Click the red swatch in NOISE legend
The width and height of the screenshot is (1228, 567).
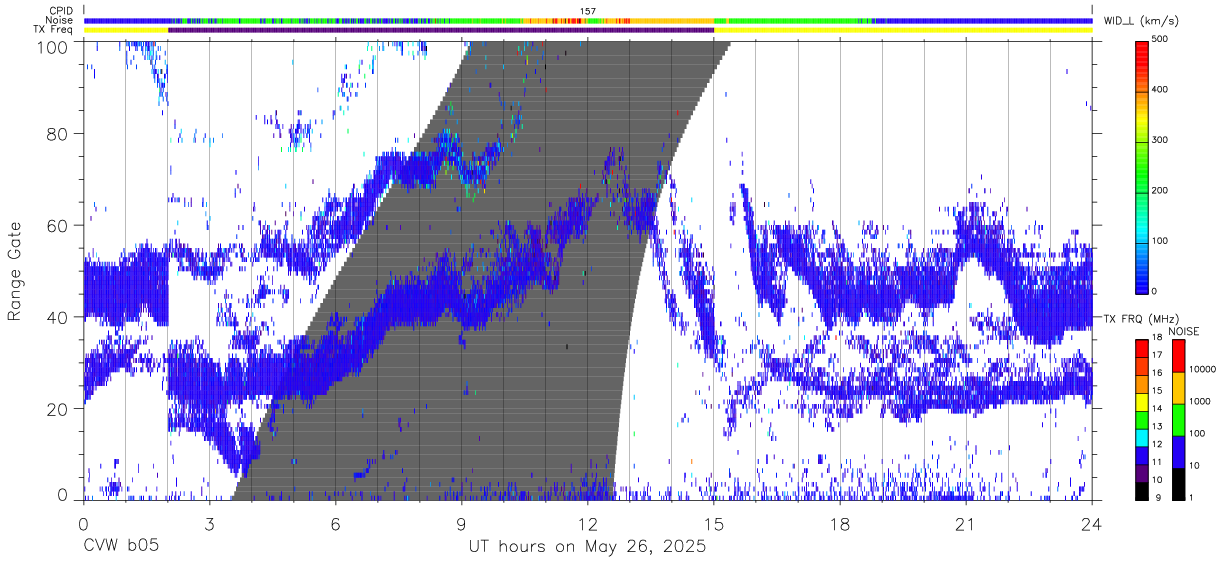point(1178,356)
